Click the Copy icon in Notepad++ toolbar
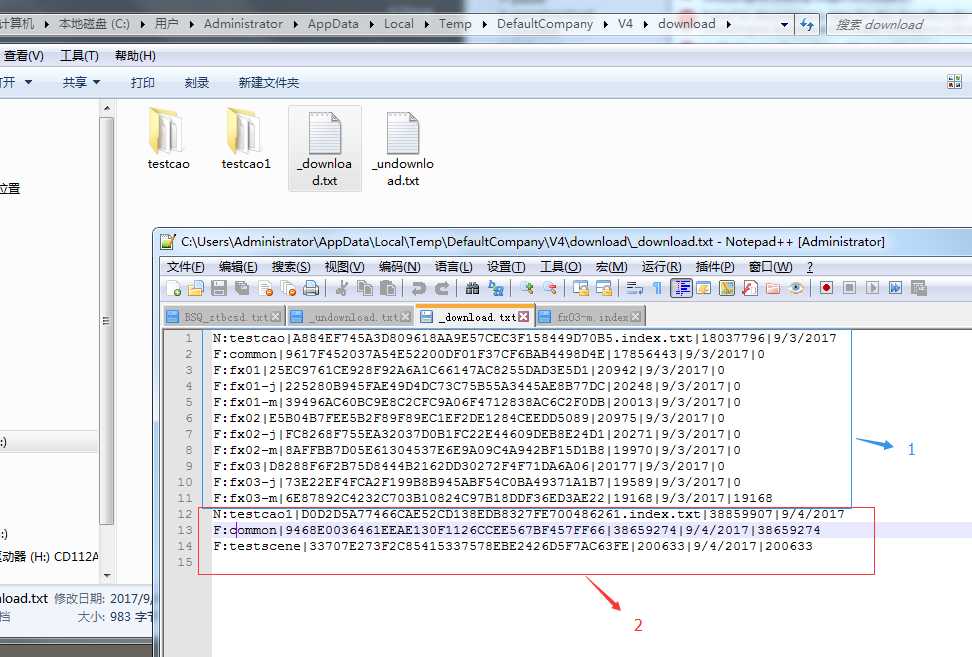The width and height of the screenshot is (972, 657). (x=365, y=288)
